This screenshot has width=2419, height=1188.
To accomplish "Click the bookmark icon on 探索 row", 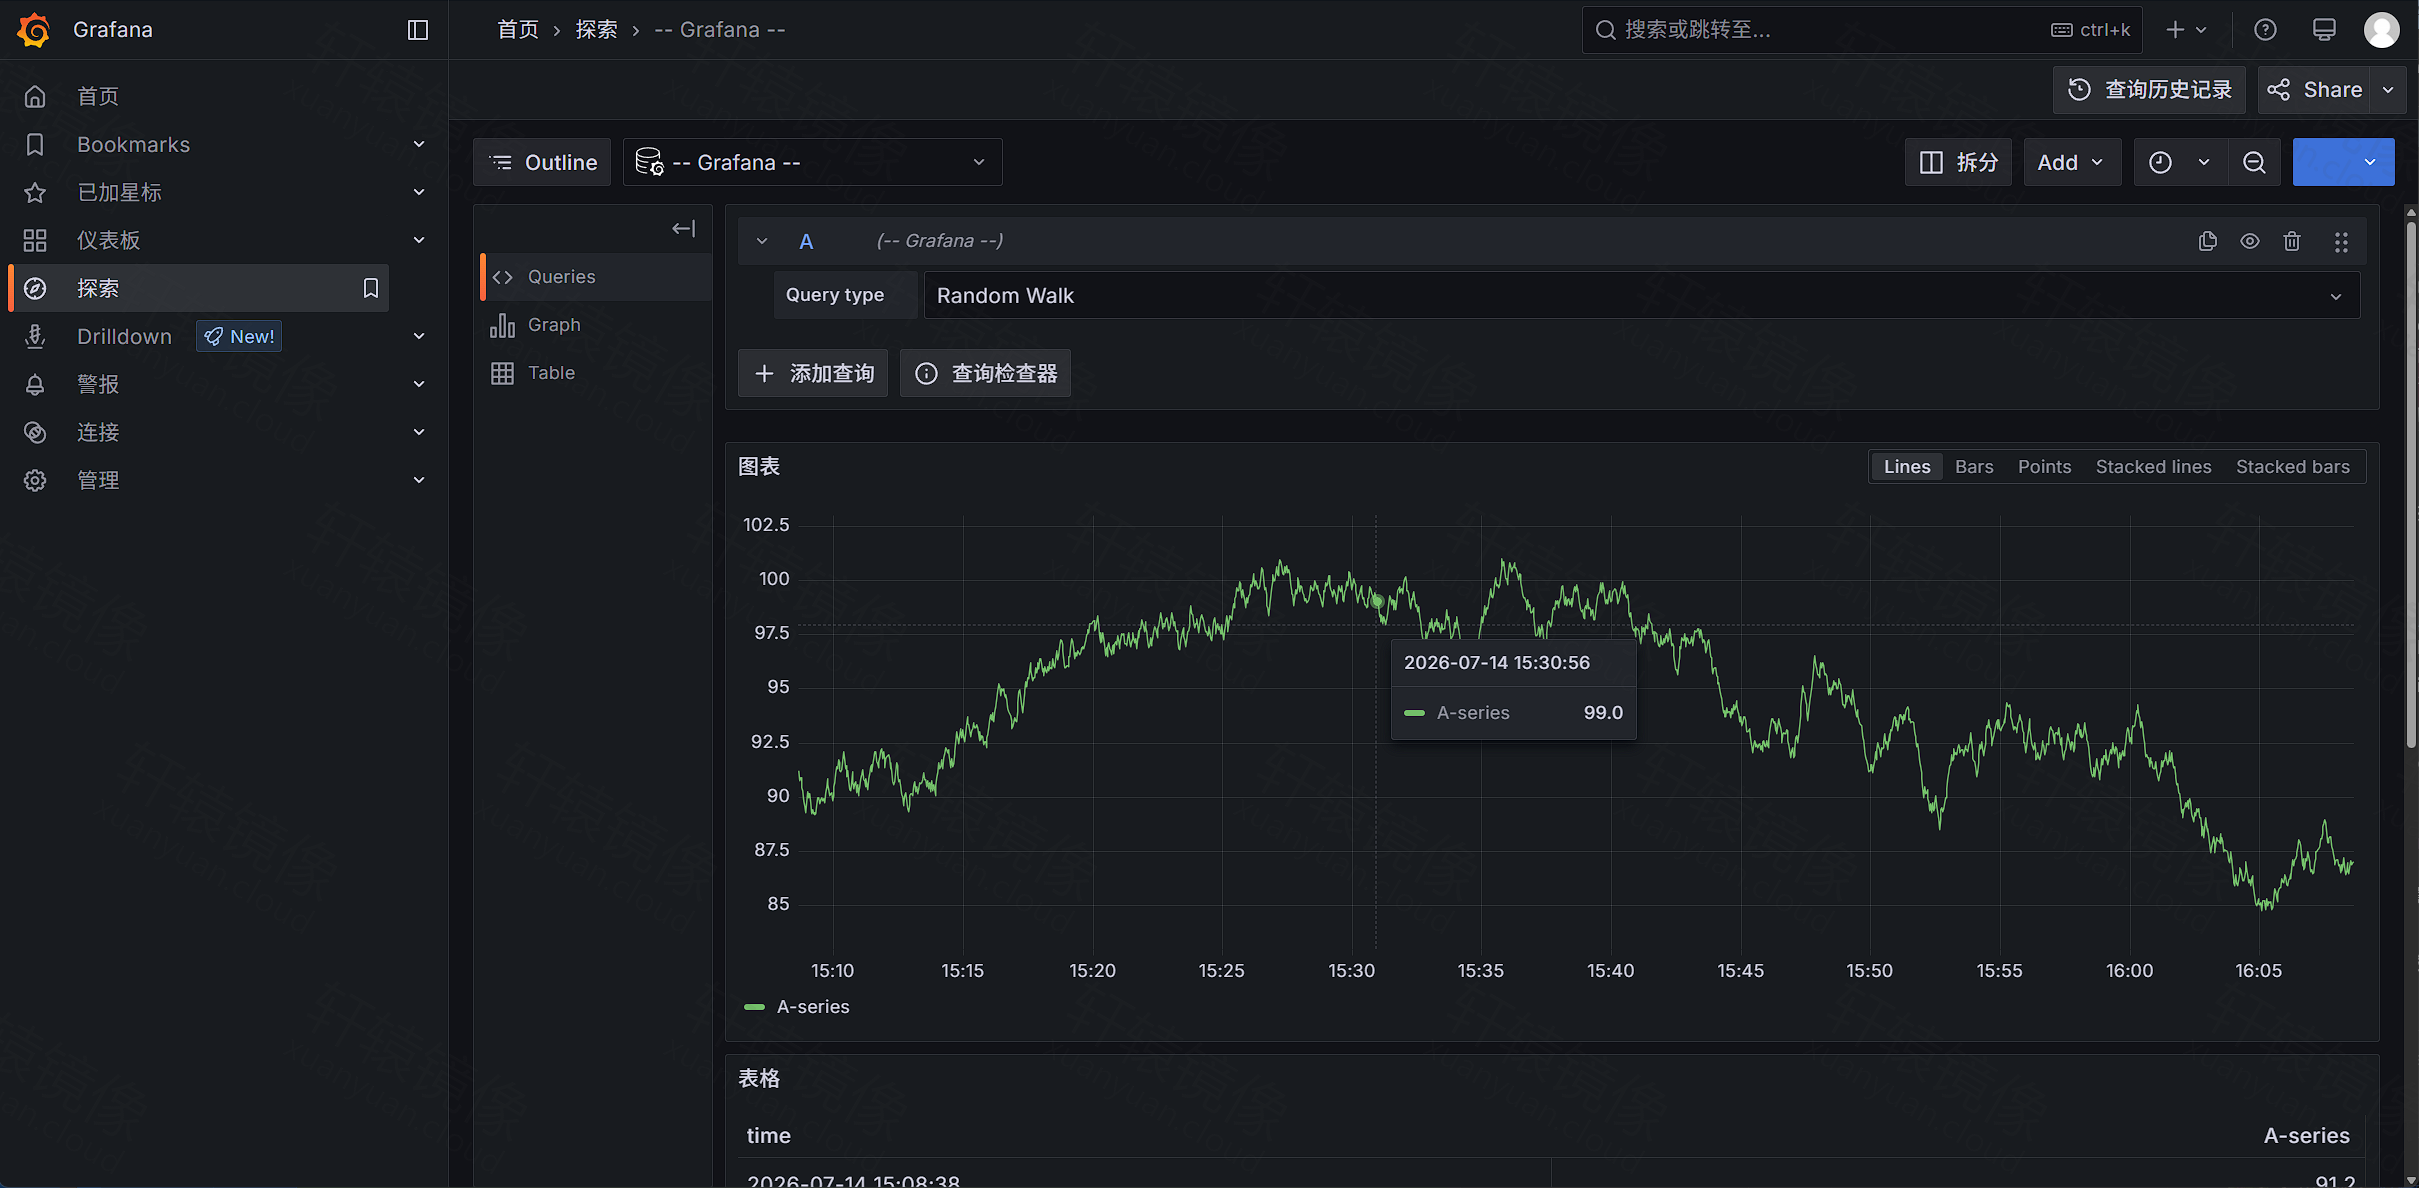I will tap(371, 288).
